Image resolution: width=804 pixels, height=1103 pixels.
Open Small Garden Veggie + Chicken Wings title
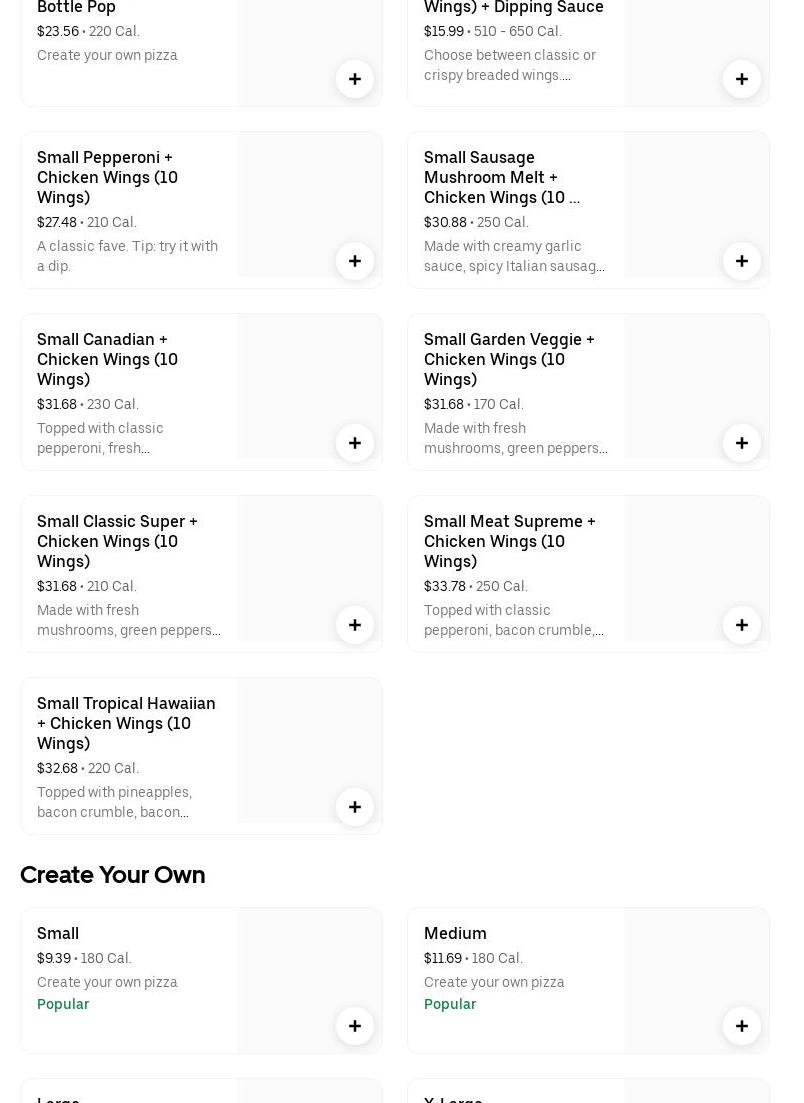pyautogui.click(x=509, y=359)
